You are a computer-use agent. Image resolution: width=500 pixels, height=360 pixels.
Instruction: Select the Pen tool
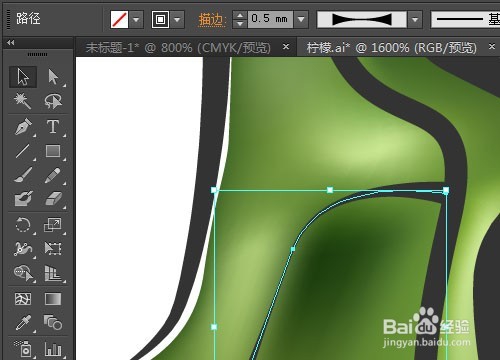(x=23, y=127)
